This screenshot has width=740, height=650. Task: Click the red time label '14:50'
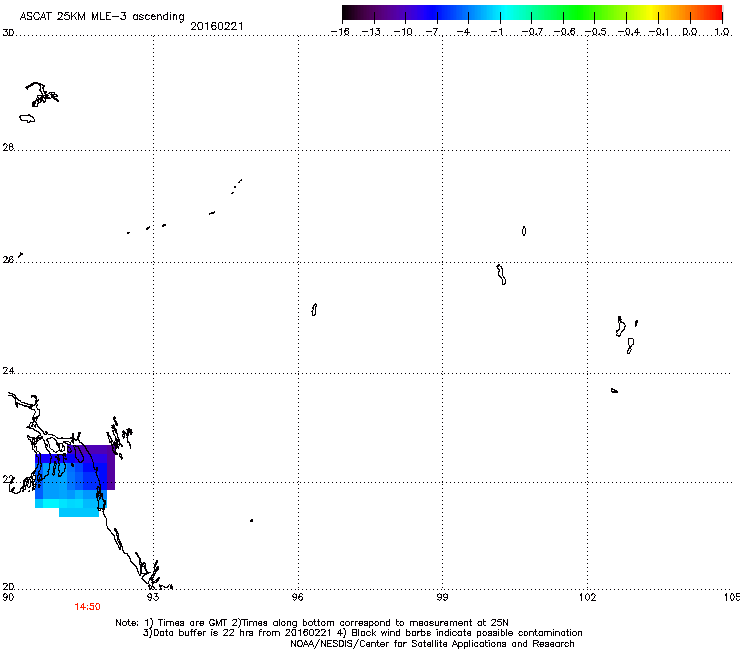[87, 607]
